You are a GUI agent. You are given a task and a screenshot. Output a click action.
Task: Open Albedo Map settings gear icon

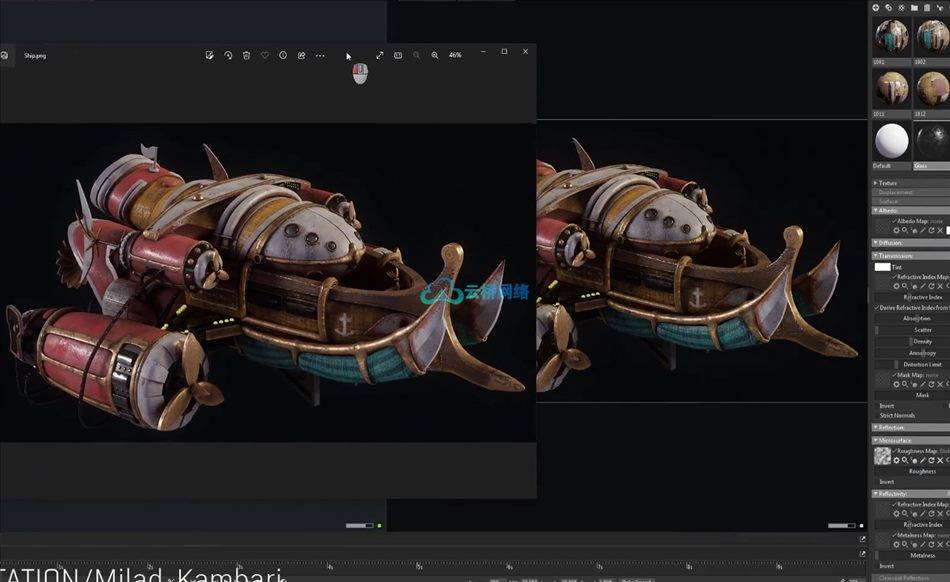click(x=896, y=231)
